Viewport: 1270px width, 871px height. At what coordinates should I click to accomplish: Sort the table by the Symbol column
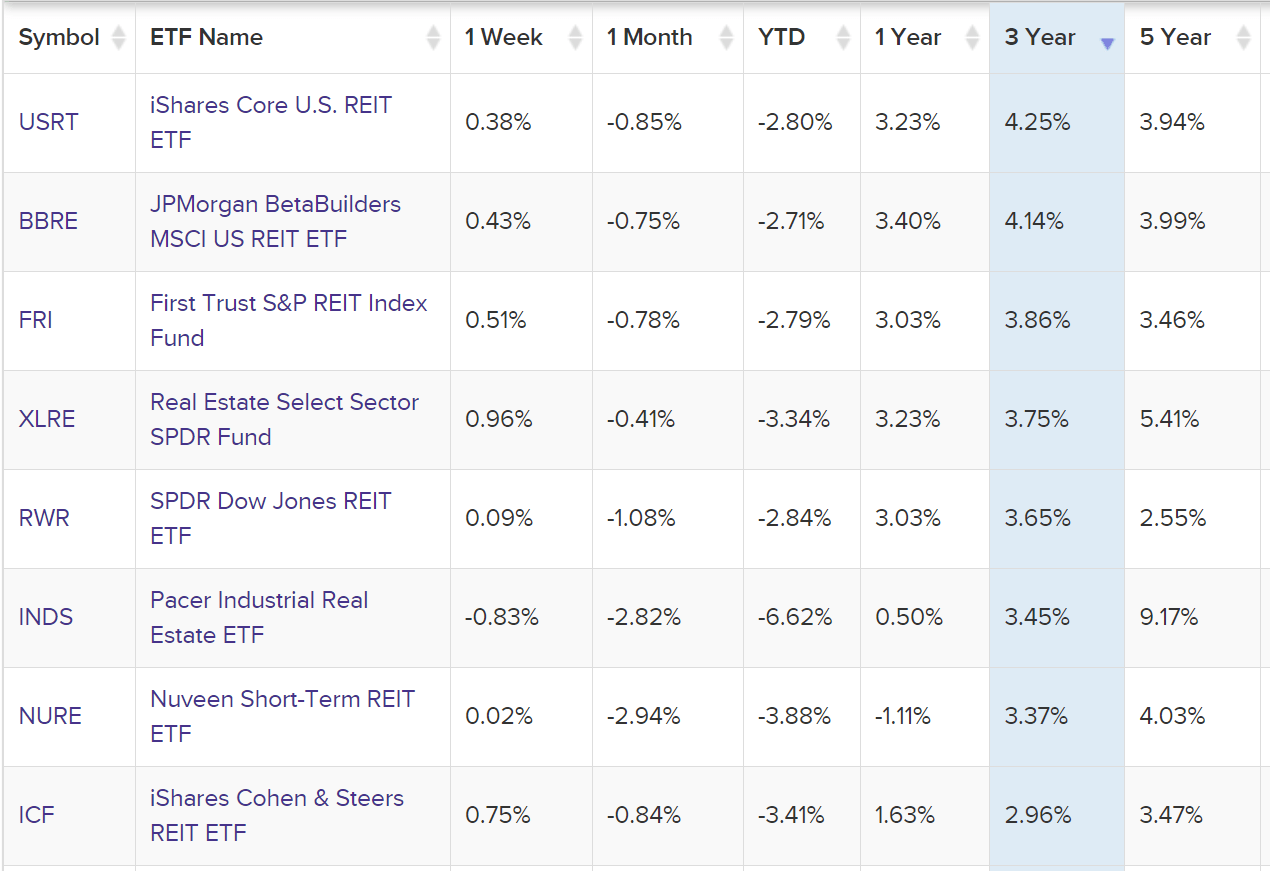(x=58, y=37)
